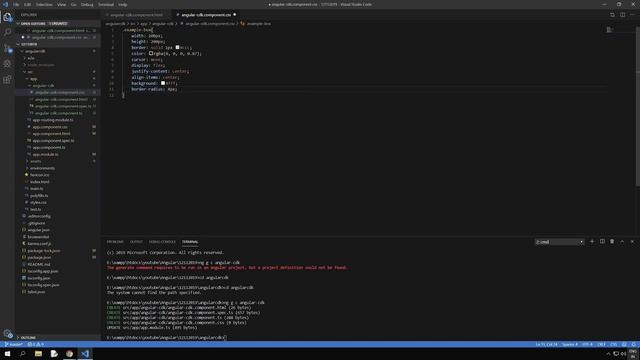Close the terminal panel

coord(632,242)
